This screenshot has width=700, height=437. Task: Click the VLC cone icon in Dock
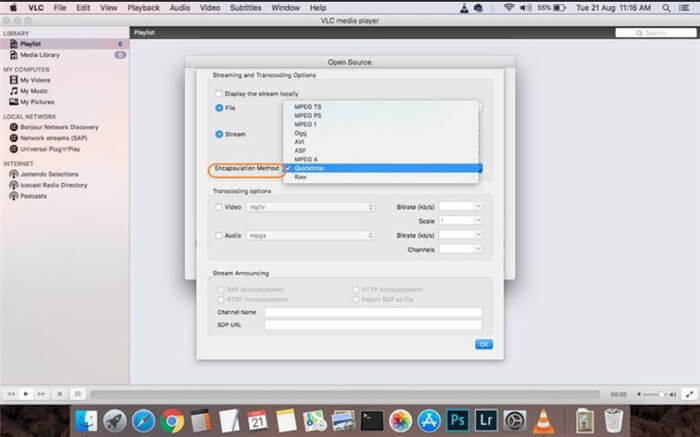[543, 419]
